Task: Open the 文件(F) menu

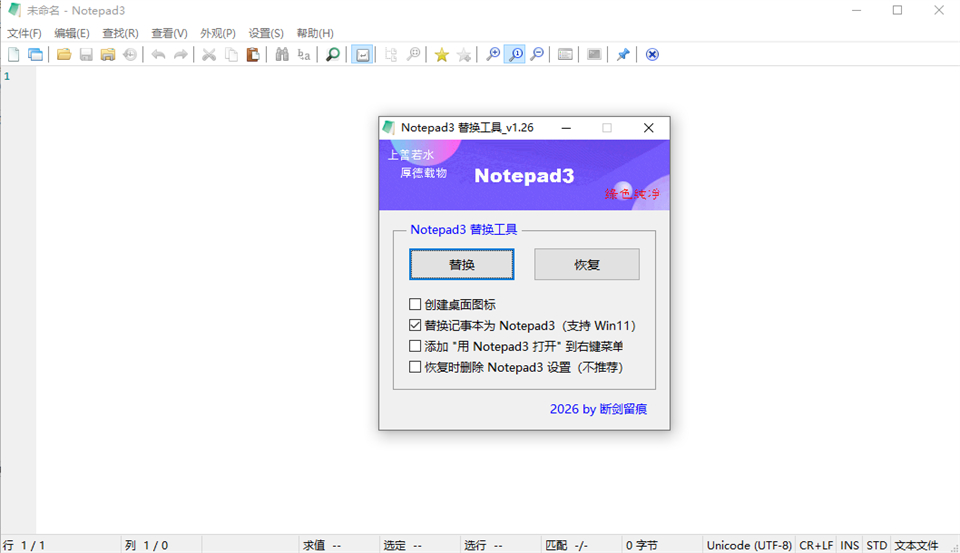Action: pos(24,33)
